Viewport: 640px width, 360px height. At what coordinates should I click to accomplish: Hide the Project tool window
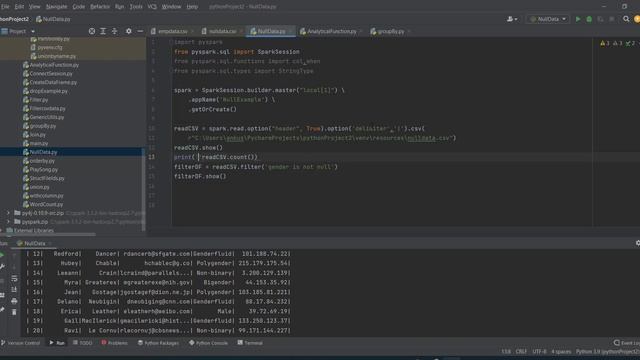click(140, 31)
